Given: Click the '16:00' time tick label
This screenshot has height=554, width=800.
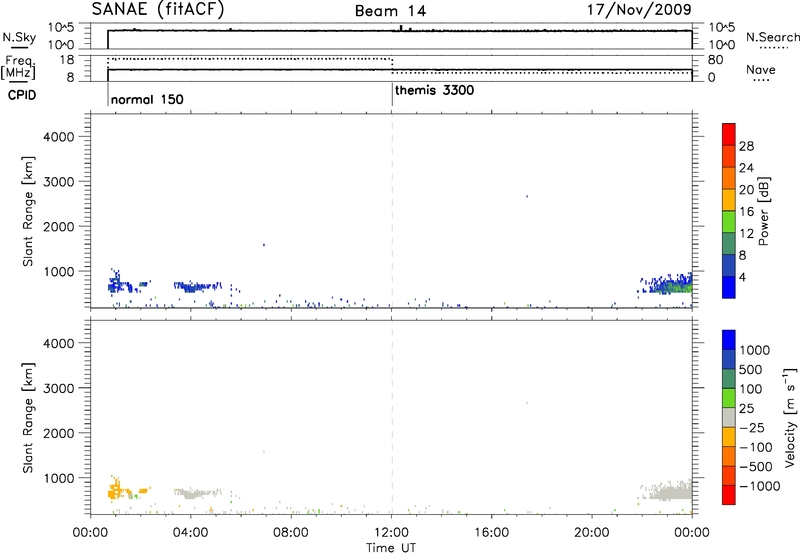Looking at the screenshot, I should pyautogui.click(x=491, y=533).
